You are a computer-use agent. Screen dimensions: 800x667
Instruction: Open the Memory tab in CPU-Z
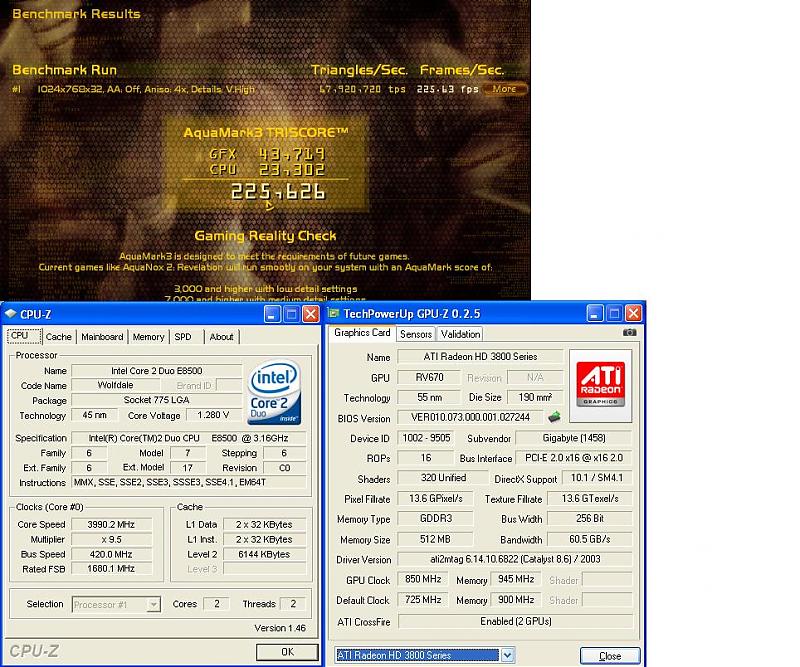click(148, 337)
